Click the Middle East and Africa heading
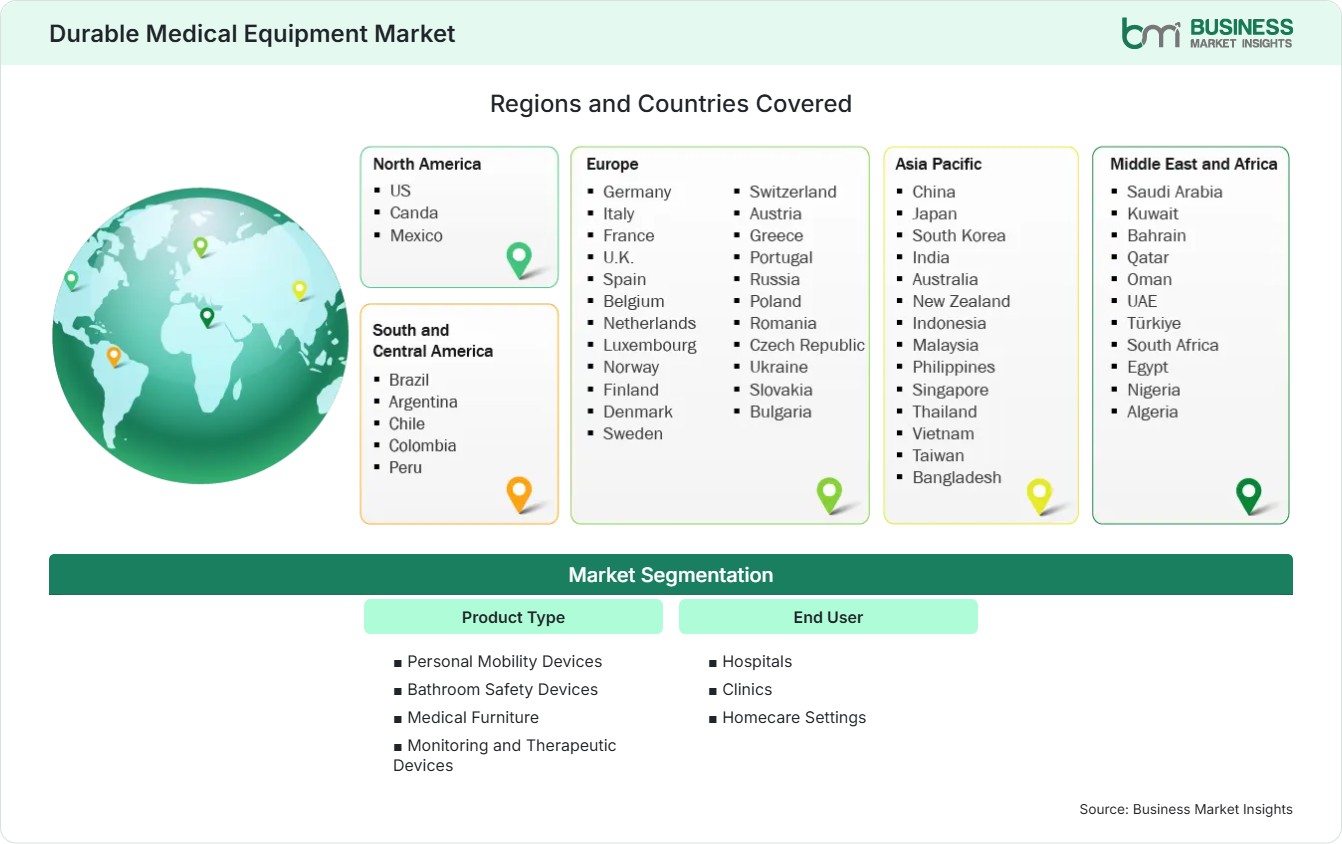This screenshot has width=1342, height=844. 1194,164
